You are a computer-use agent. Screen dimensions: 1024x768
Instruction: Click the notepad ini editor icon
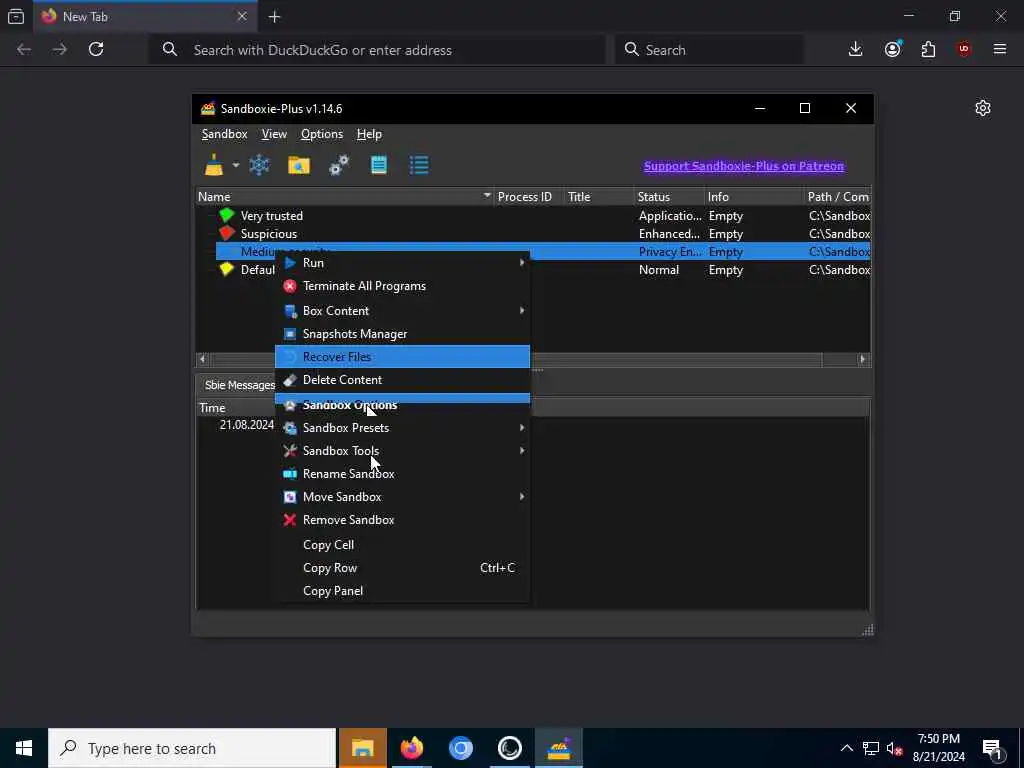[x=379, y=165]
